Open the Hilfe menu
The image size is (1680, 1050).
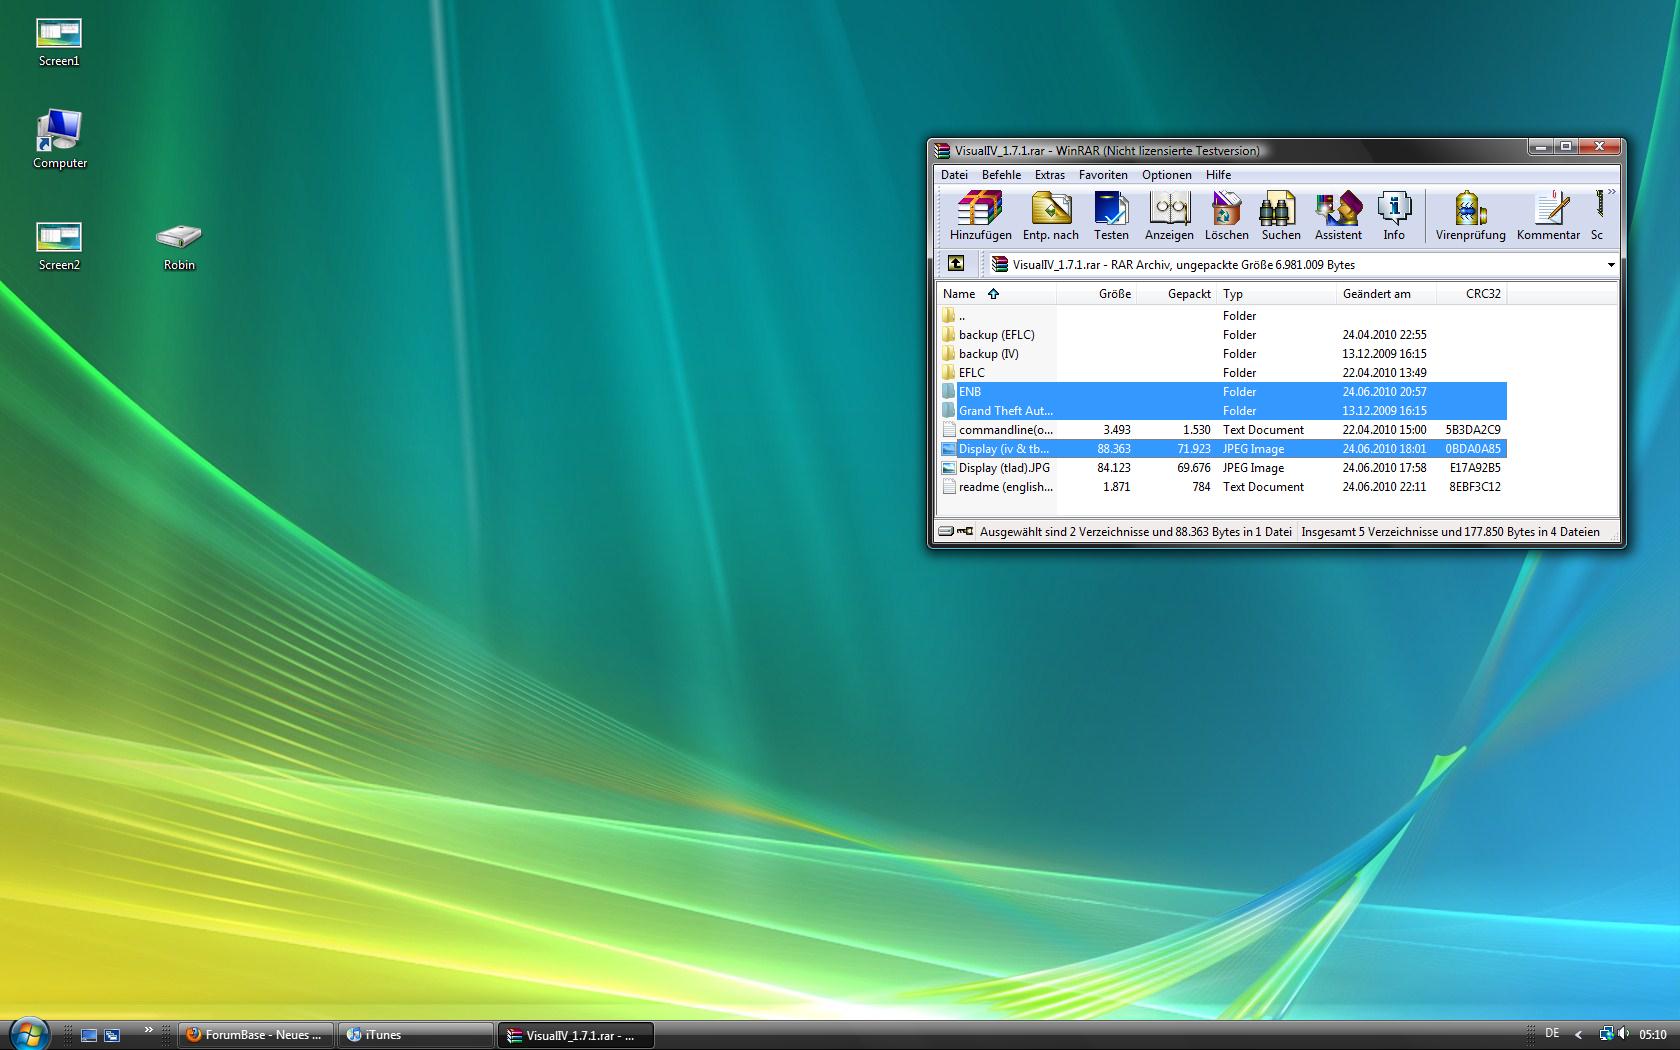coord(1218,175)
